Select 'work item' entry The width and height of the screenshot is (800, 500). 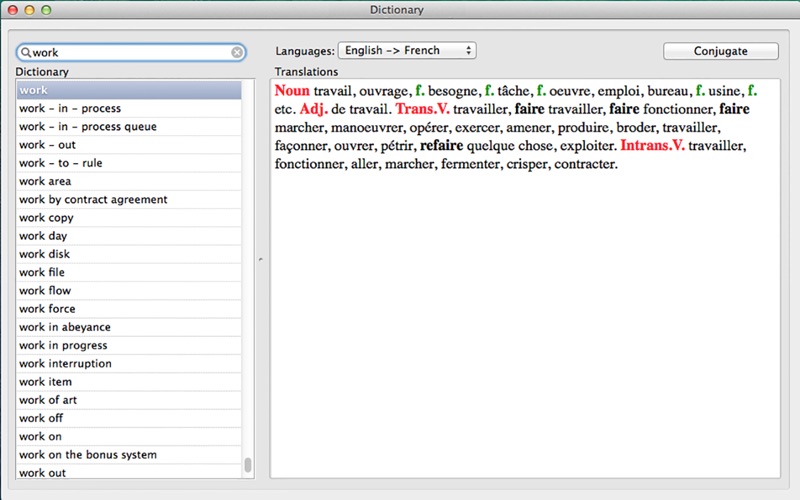pyautogui.click(x=129, y=382)
